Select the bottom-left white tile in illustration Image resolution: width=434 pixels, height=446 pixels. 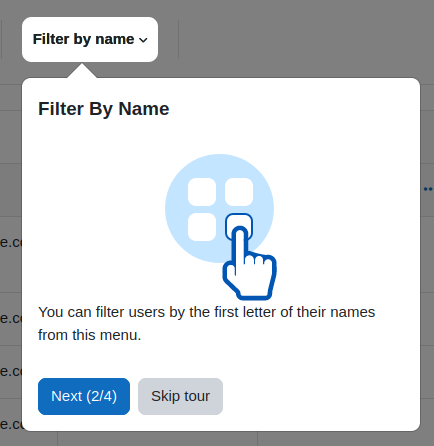tap(202, 227)
